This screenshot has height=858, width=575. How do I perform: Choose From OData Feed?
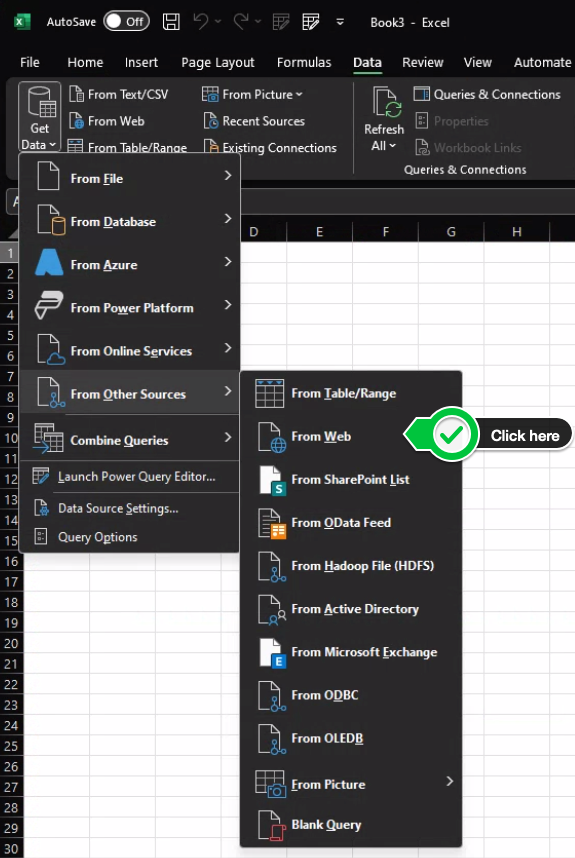click(351, 523)
